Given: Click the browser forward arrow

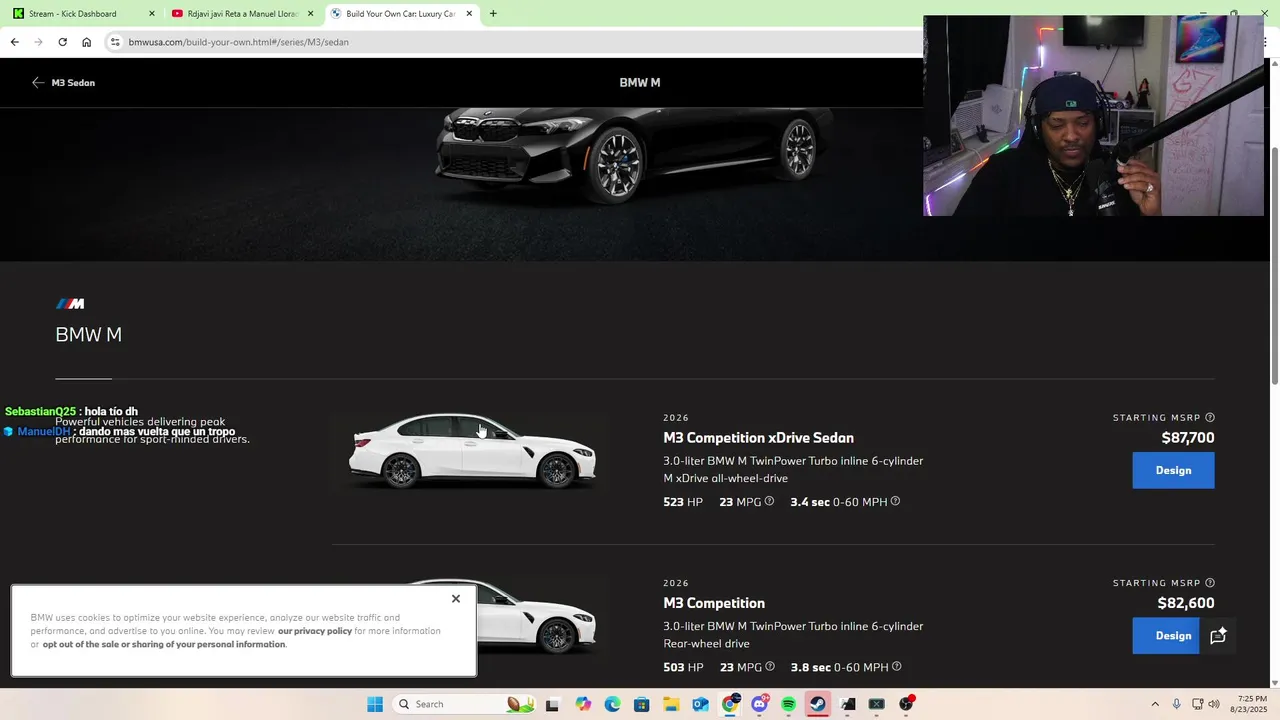Looking at the screenshot, I should [x=38, y=42].
